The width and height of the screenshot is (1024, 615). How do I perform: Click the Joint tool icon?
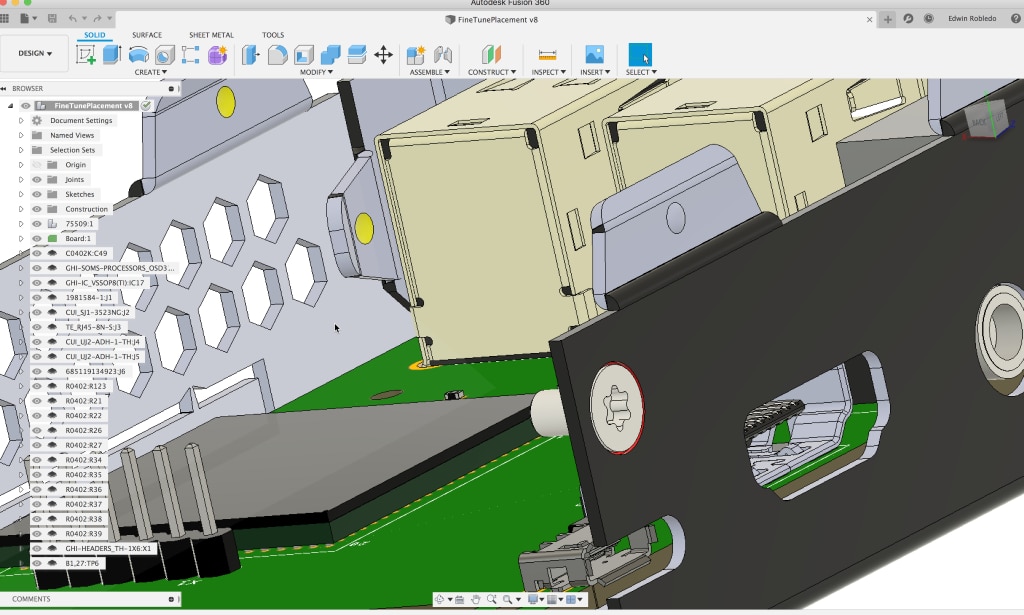(443, 55)
